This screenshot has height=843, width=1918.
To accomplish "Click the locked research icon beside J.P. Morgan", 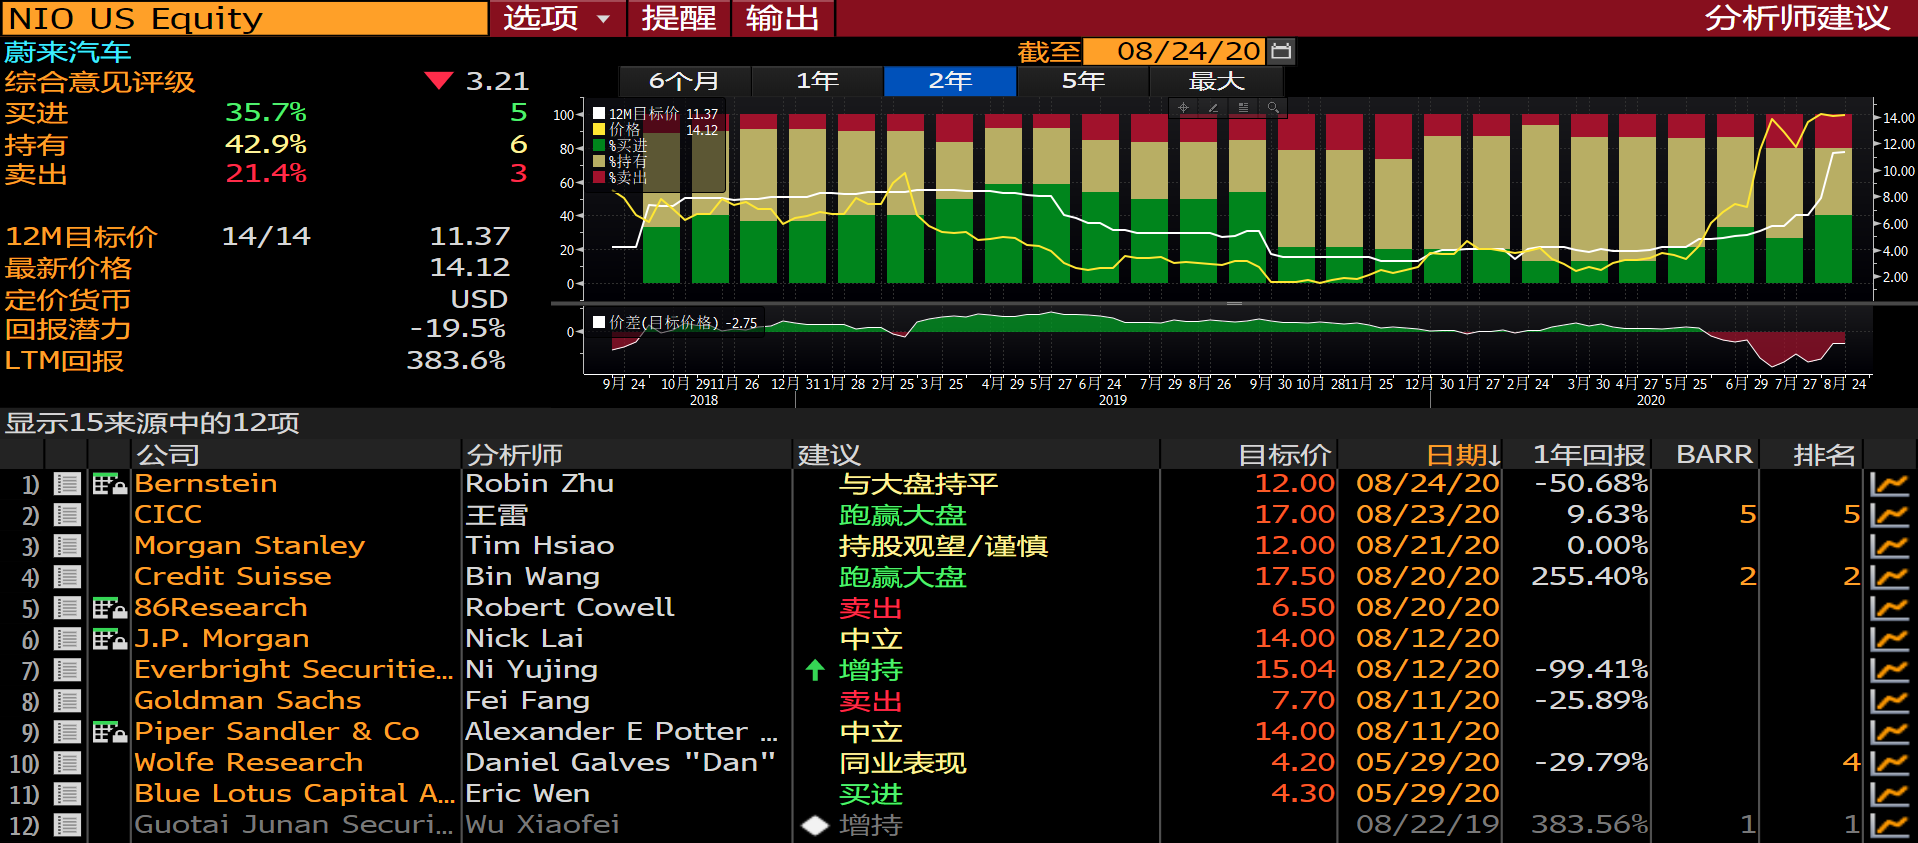I will (109, 640).
